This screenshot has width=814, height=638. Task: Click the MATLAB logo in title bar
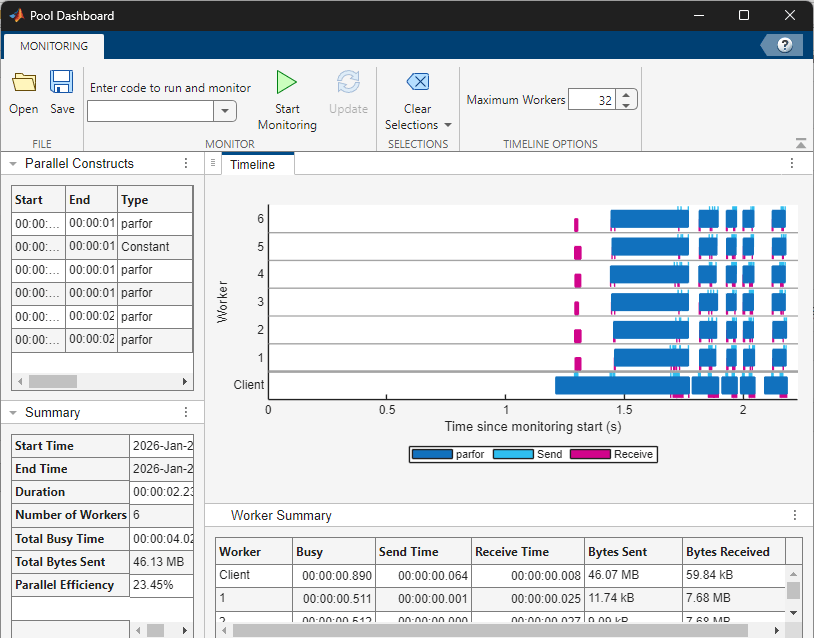click(x=17, y=16)
